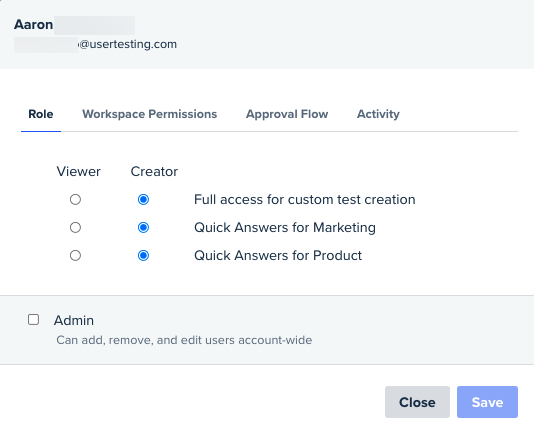Select Creator for full access custom test creation

143,199
